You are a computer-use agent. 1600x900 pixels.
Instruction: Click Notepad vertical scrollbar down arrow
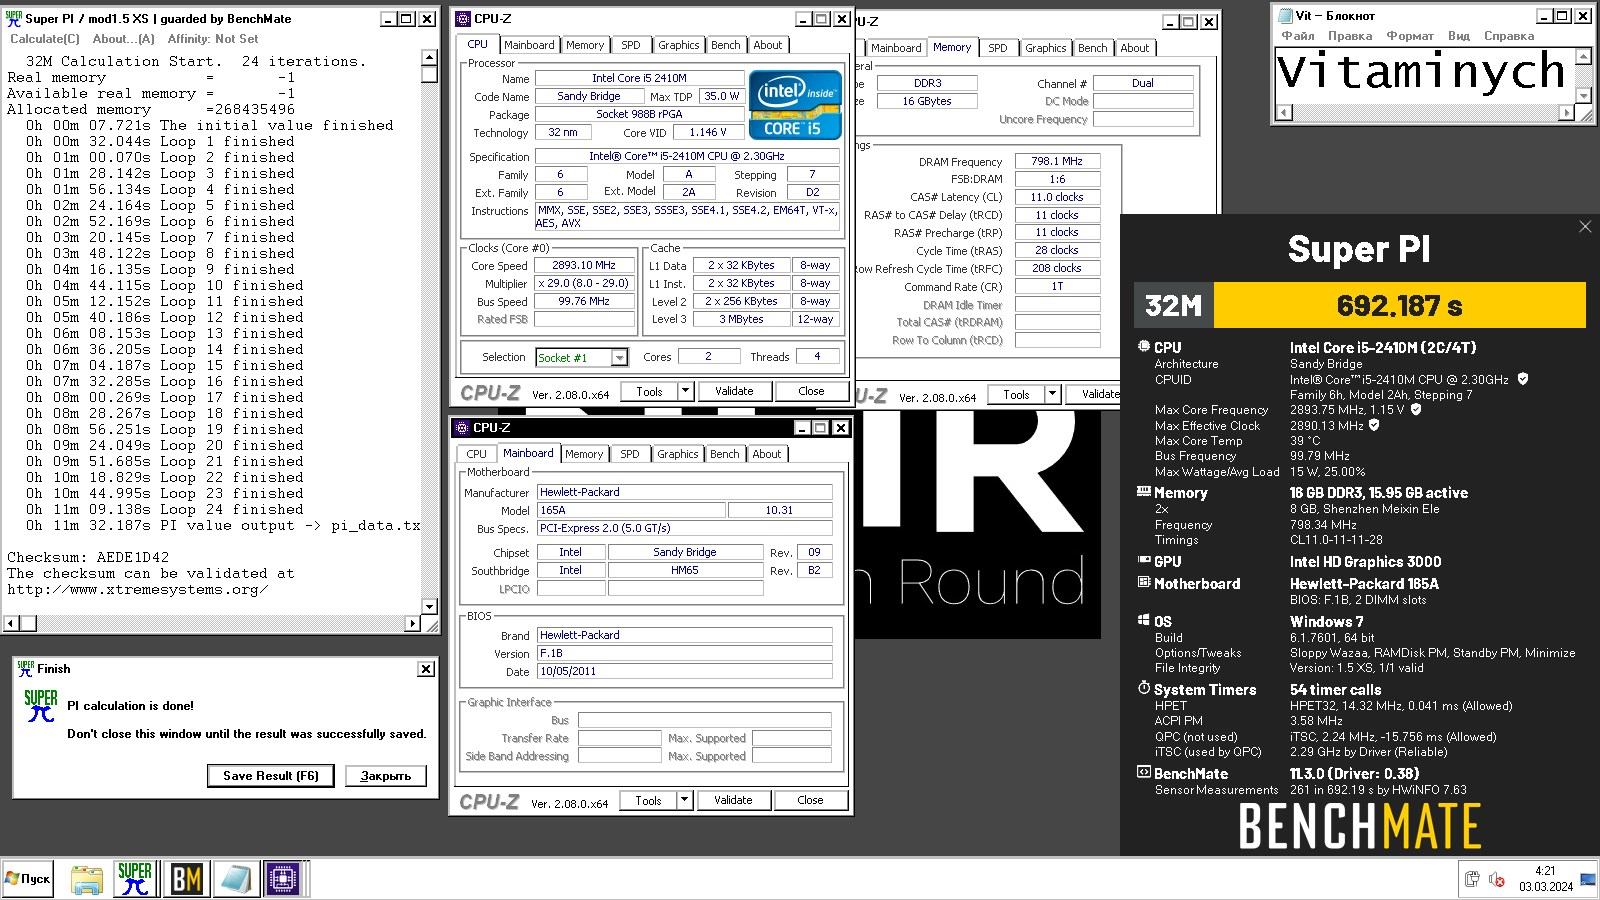(1584, 96)
